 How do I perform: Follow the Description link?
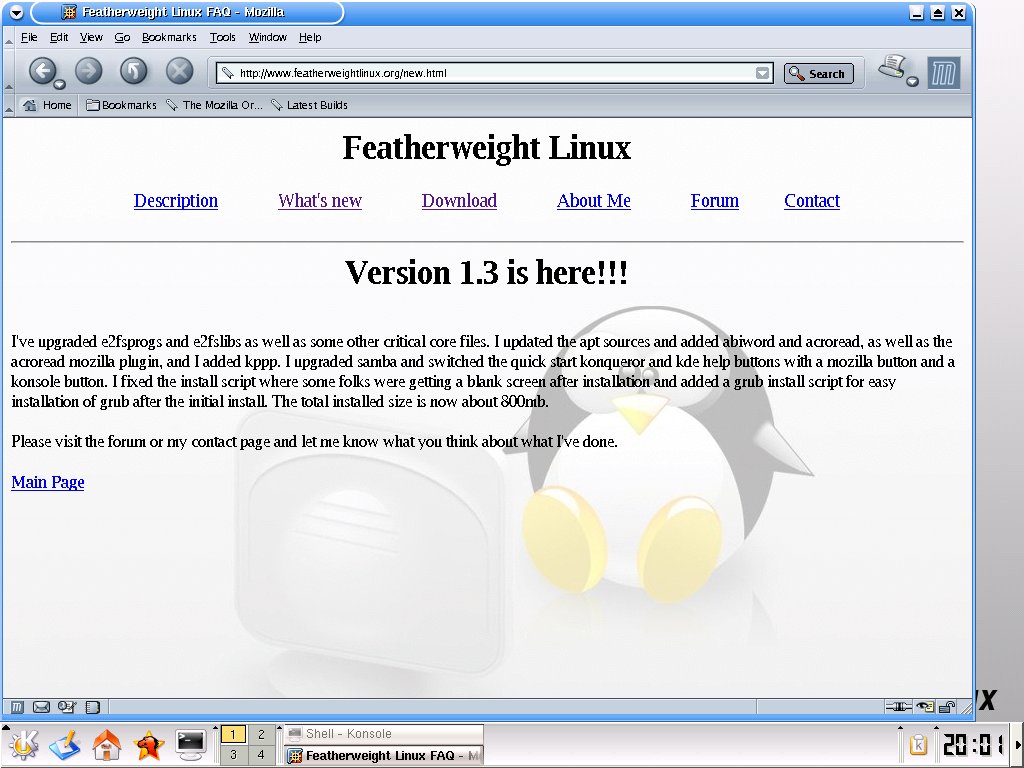[176, 200]
